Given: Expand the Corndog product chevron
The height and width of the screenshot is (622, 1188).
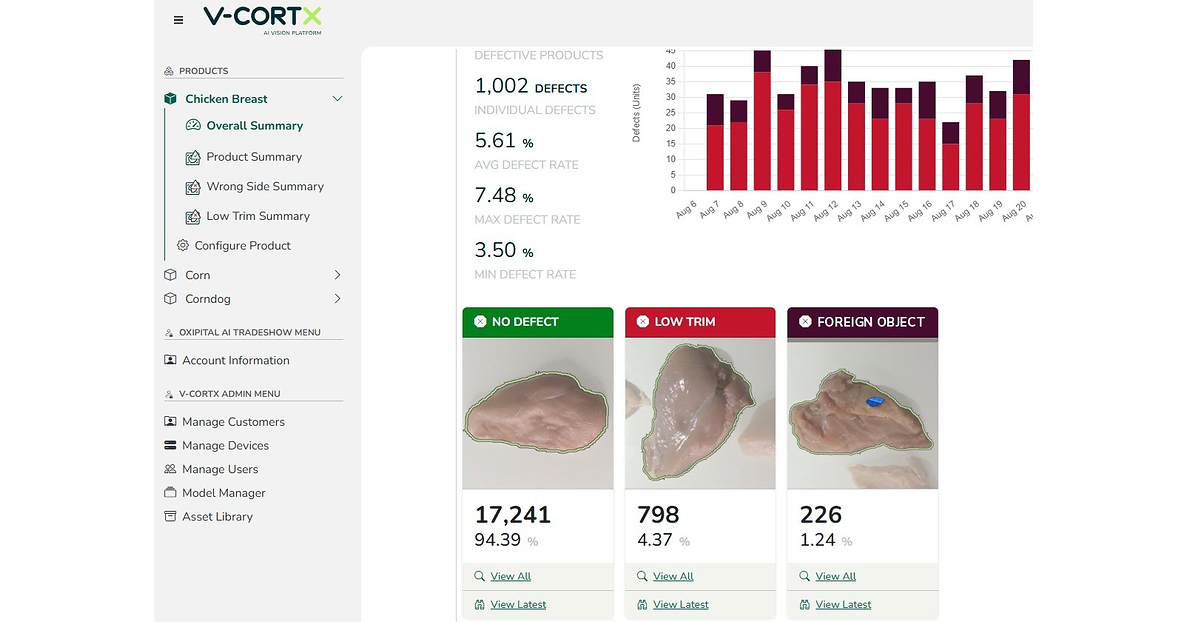Looking at the screenshot, I should tap(337, 298).
